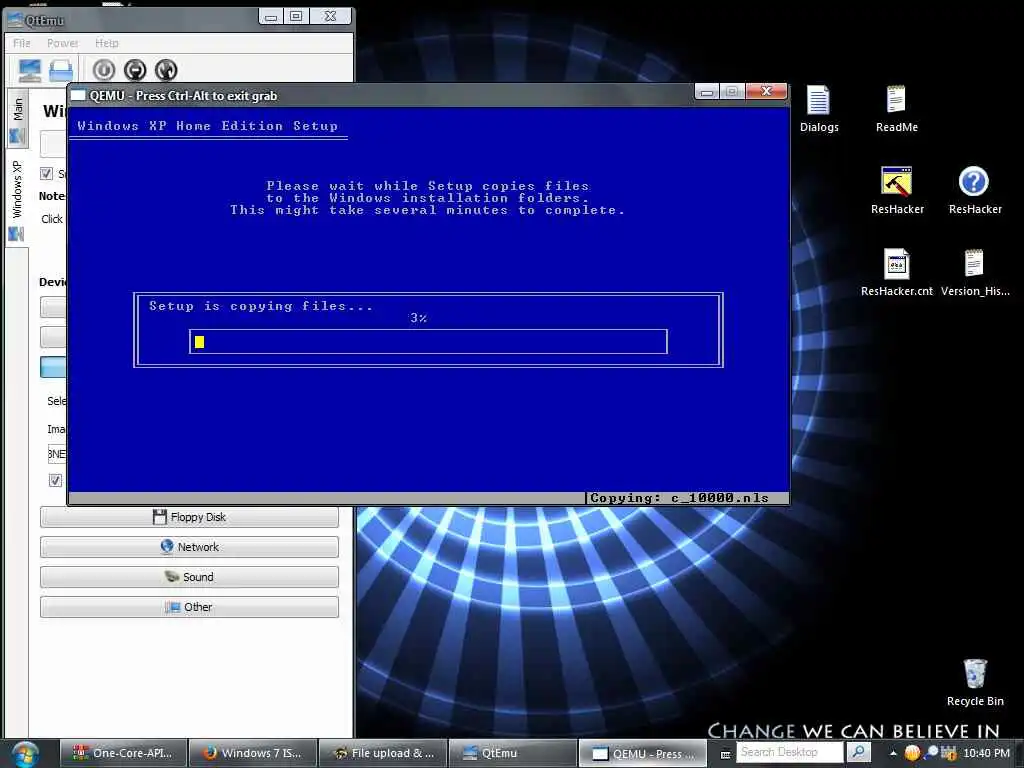The height and width of the screenshot is (768, 1024).
Task: Click the open machine drive icon in QtEmu toolbar
Action: pos(61,71)
